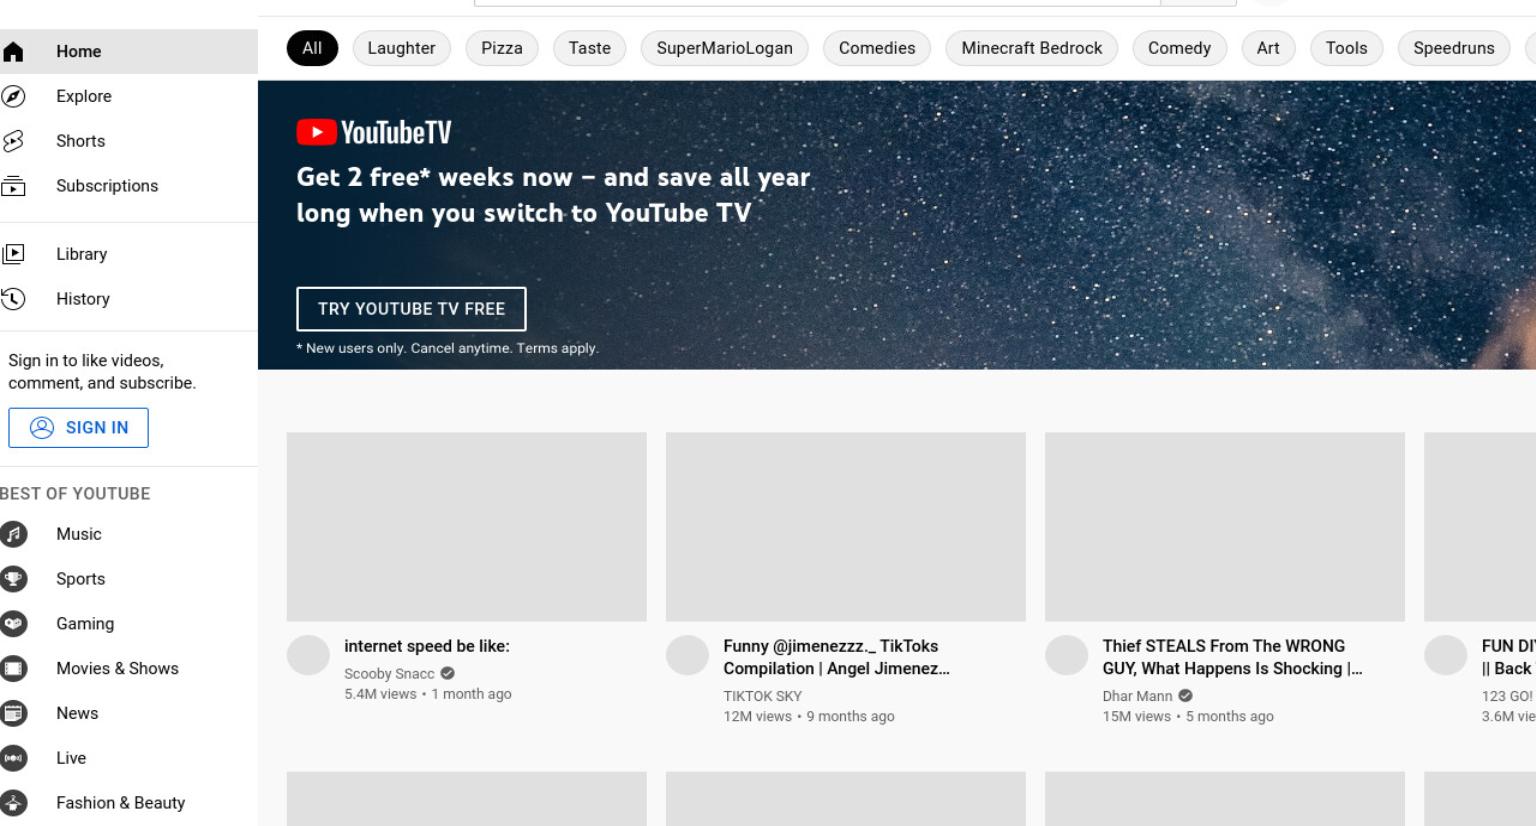Open Movies & Shows link
Viewport: 1536px width, 826px height.
(117, 668)
